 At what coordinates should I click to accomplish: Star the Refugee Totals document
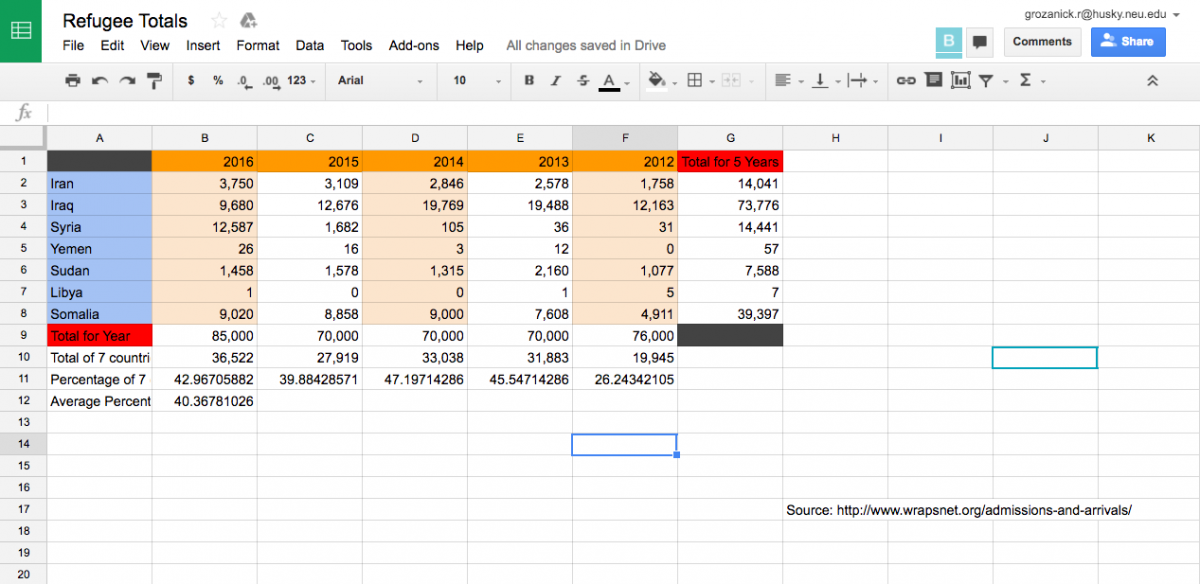219,21
